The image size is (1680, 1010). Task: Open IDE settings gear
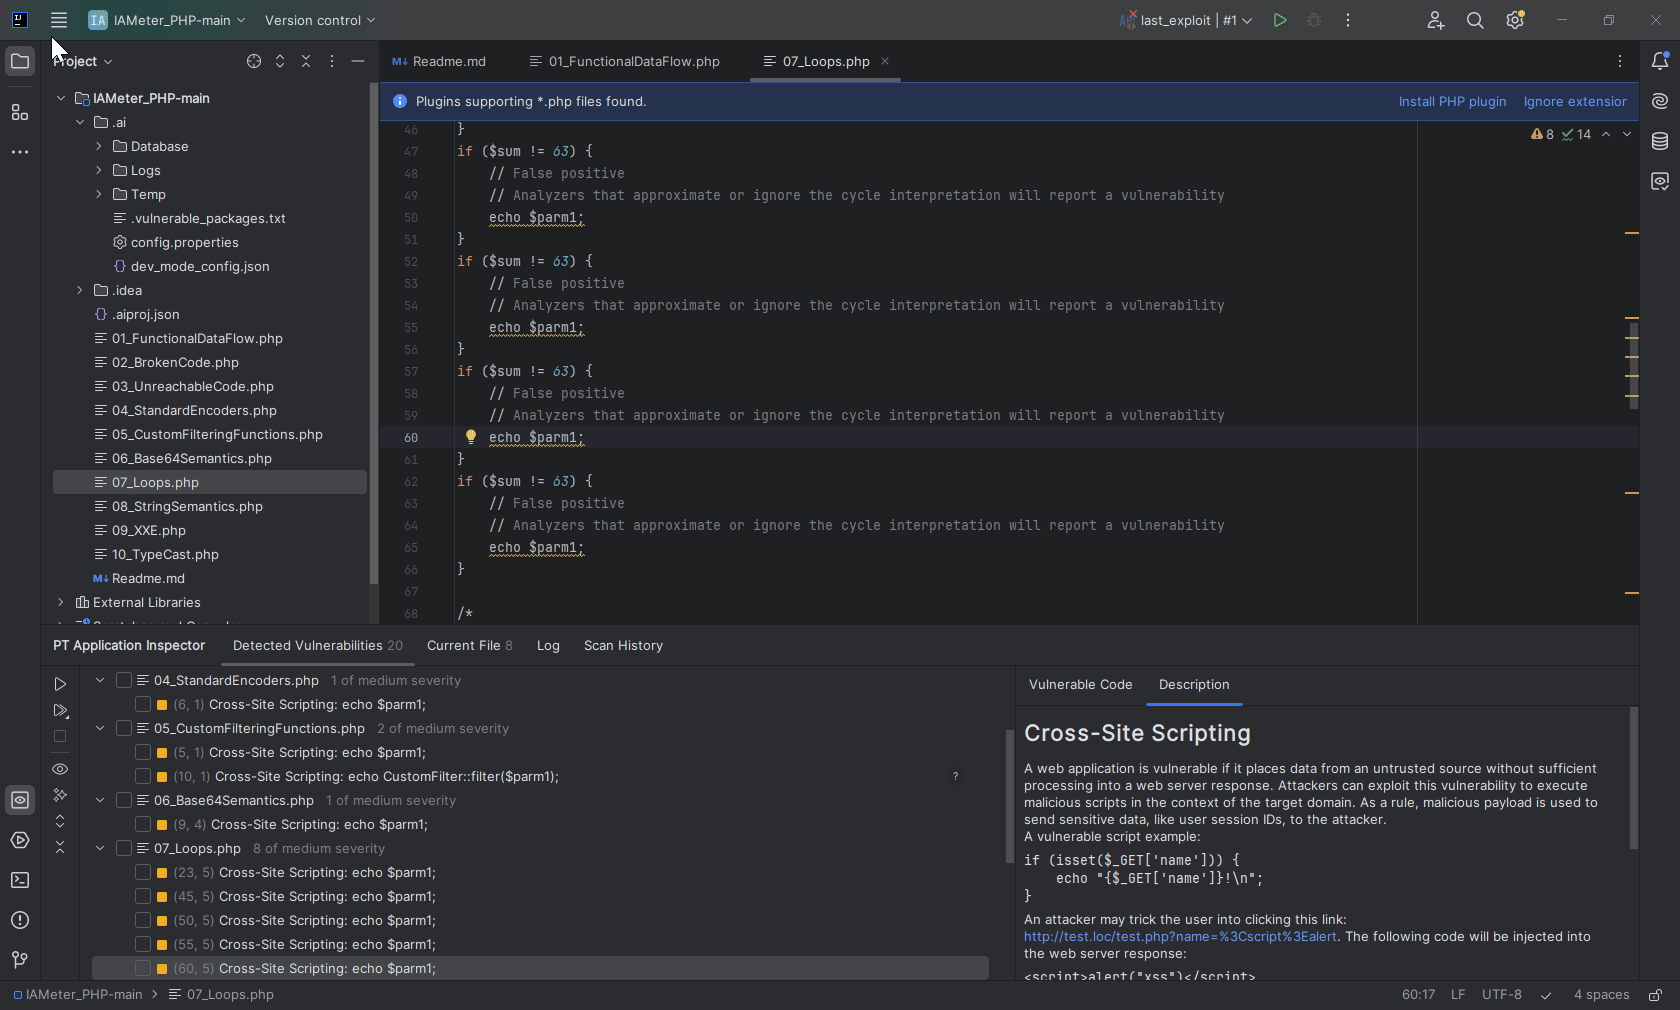(x=1515, y=20)
